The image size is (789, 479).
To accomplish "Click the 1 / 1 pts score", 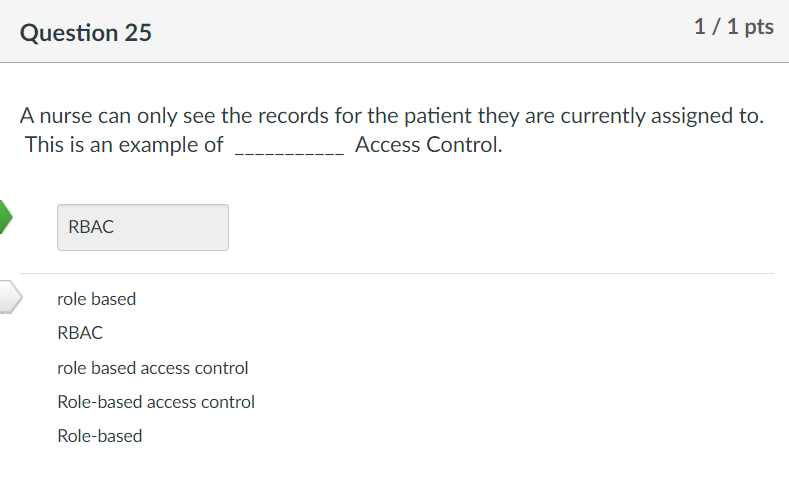I will coord(734,27).
